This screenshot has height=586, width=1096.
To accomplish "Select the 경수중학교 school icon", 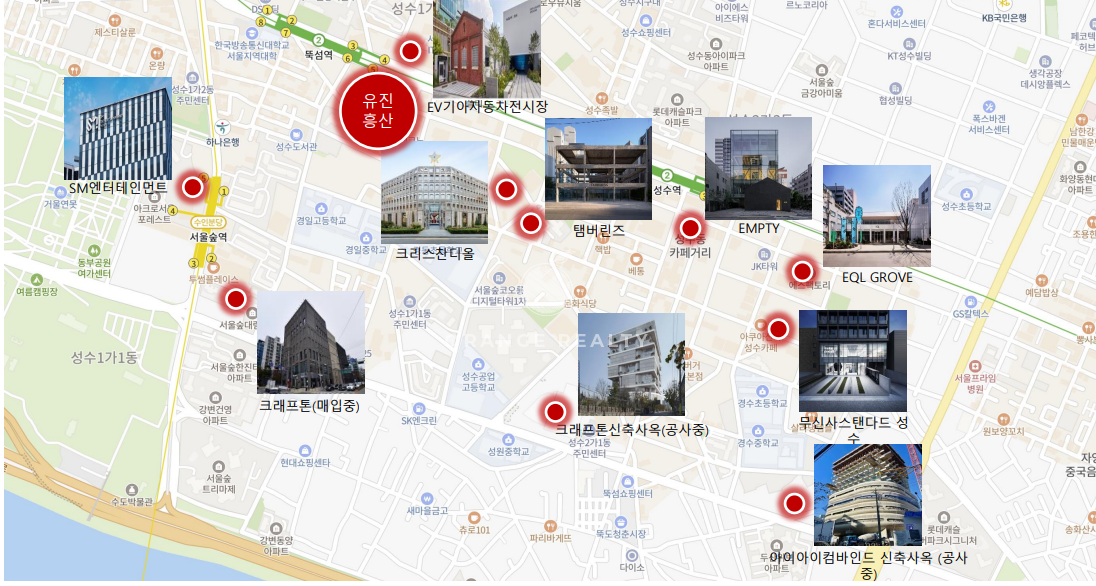I will click(758, 431).
